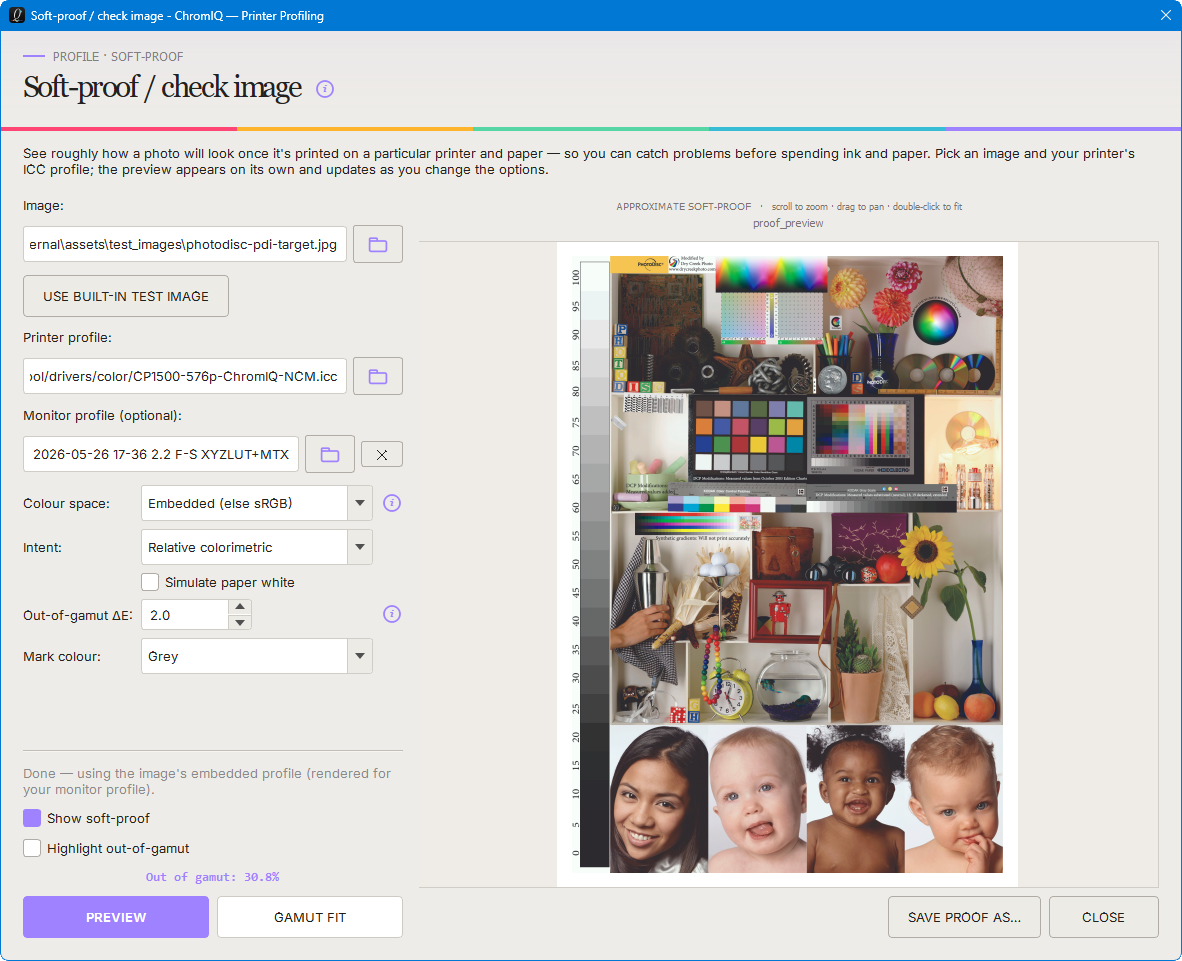Click the Preview button

pyautogui.click(x=115, y=917)
